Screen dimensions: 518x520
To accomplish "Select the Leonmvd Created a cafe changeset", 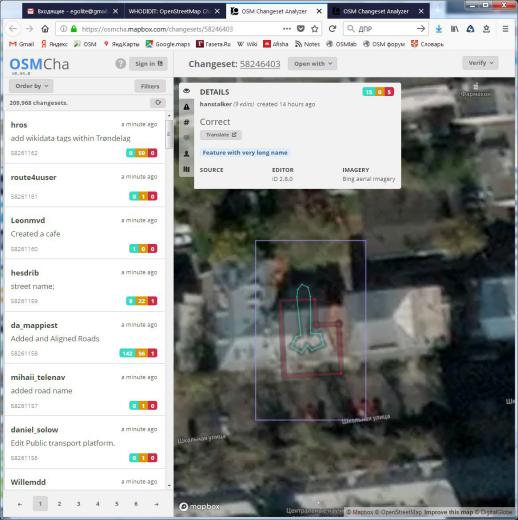I will coord(85,233).
